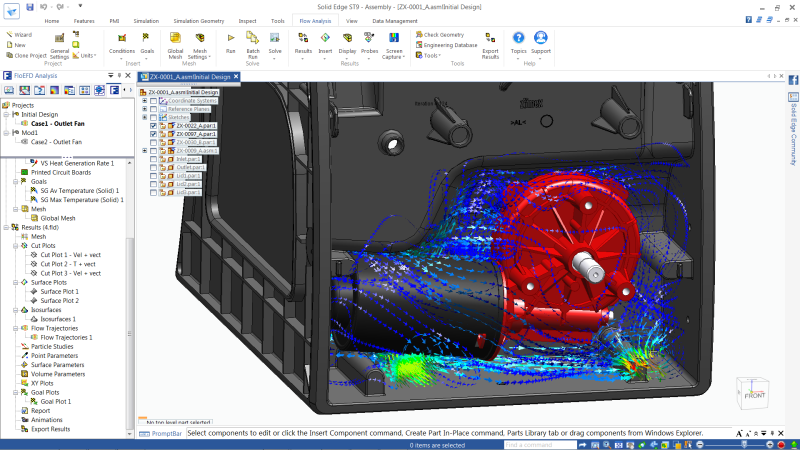This screenshot has width=800, height=450.
Task: Check the Lid3.par:1 checkbox
Action: 153,192
